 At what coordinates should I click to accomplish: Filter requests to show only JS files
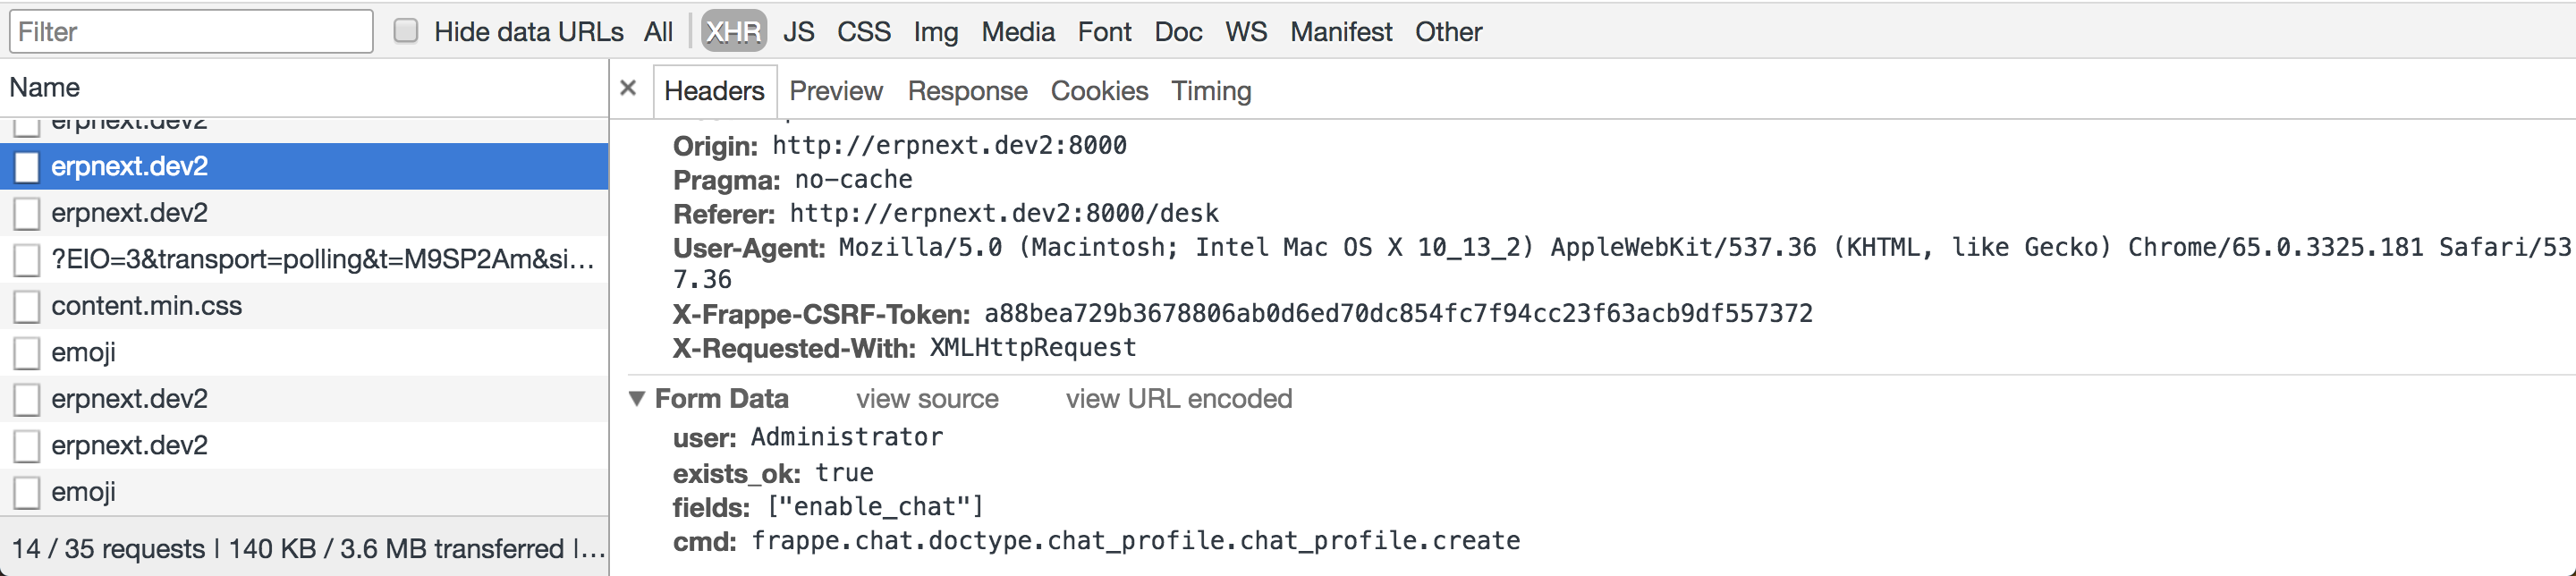pos(799,31)
